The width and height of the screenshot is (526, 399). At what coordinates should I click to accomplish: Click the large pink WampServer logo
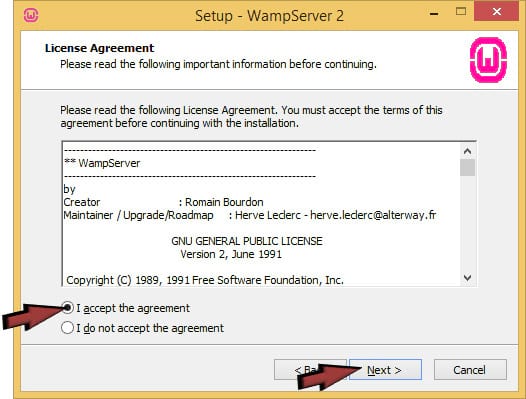[488, 60]
